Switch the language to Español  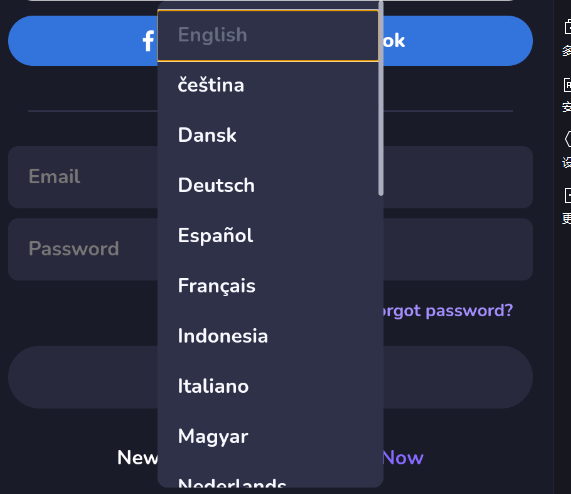coord(268,236)
